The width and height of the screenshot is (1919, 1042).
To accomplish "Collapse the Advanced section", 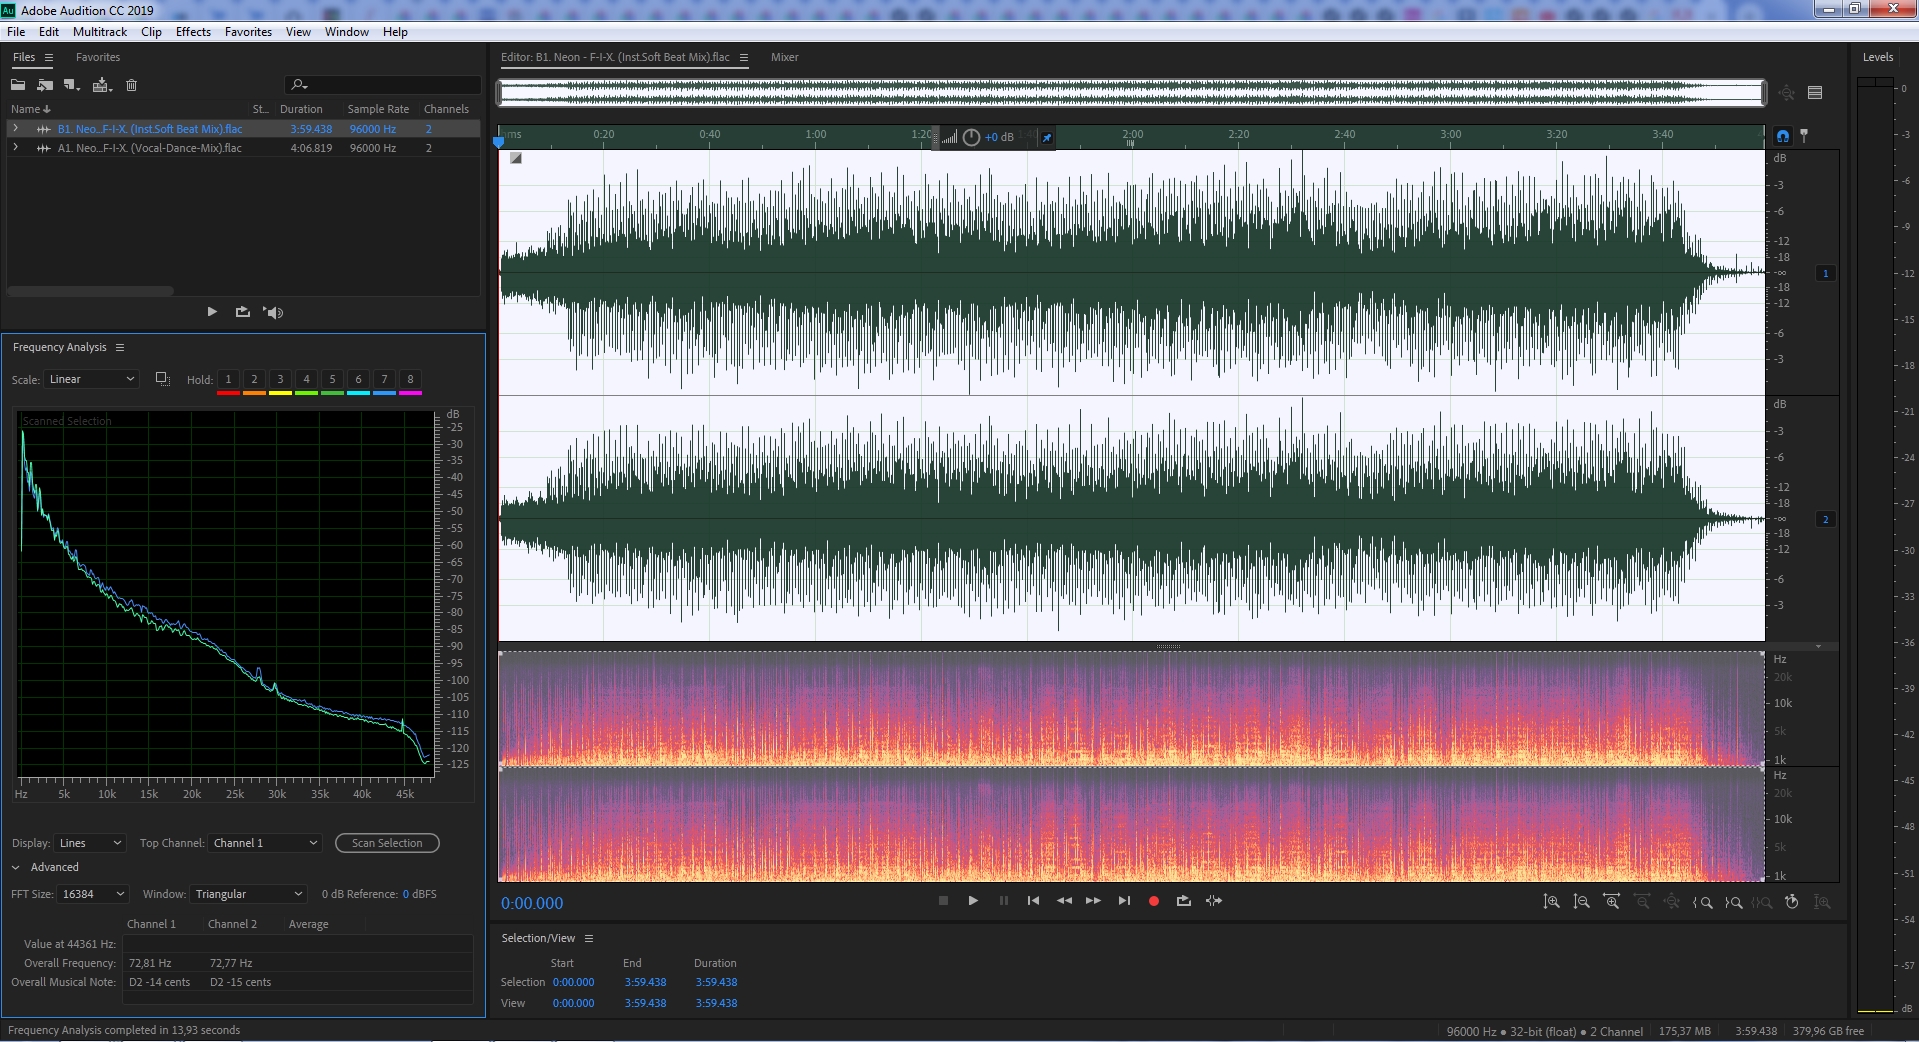I will pos(16,867).
